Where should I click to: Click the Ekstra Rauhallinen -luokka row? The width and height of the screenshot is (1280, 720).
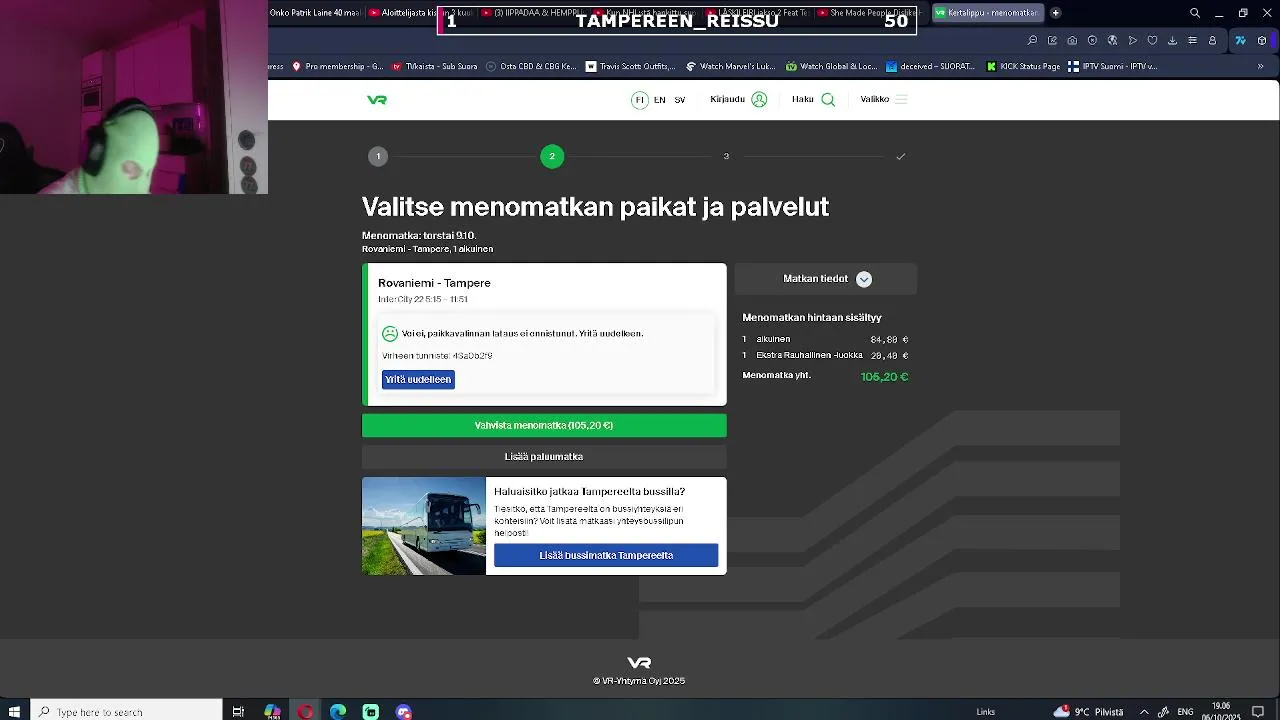825,356
